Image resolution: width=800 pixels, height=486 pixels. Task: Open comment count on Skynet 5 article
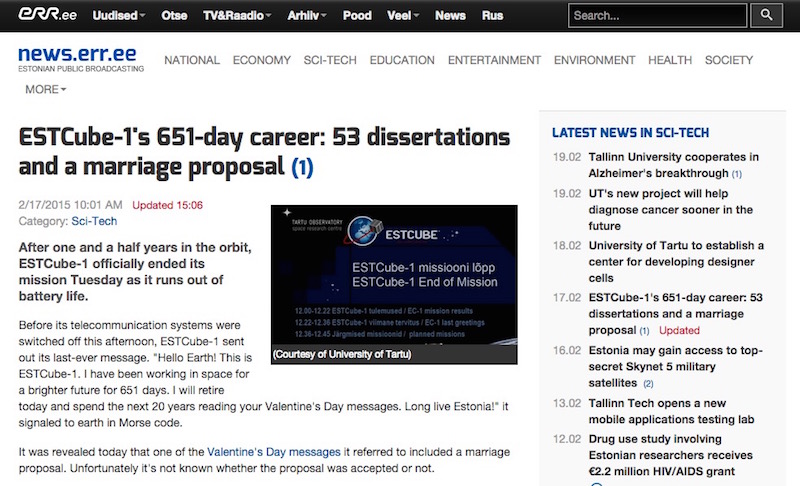[648, 383]
